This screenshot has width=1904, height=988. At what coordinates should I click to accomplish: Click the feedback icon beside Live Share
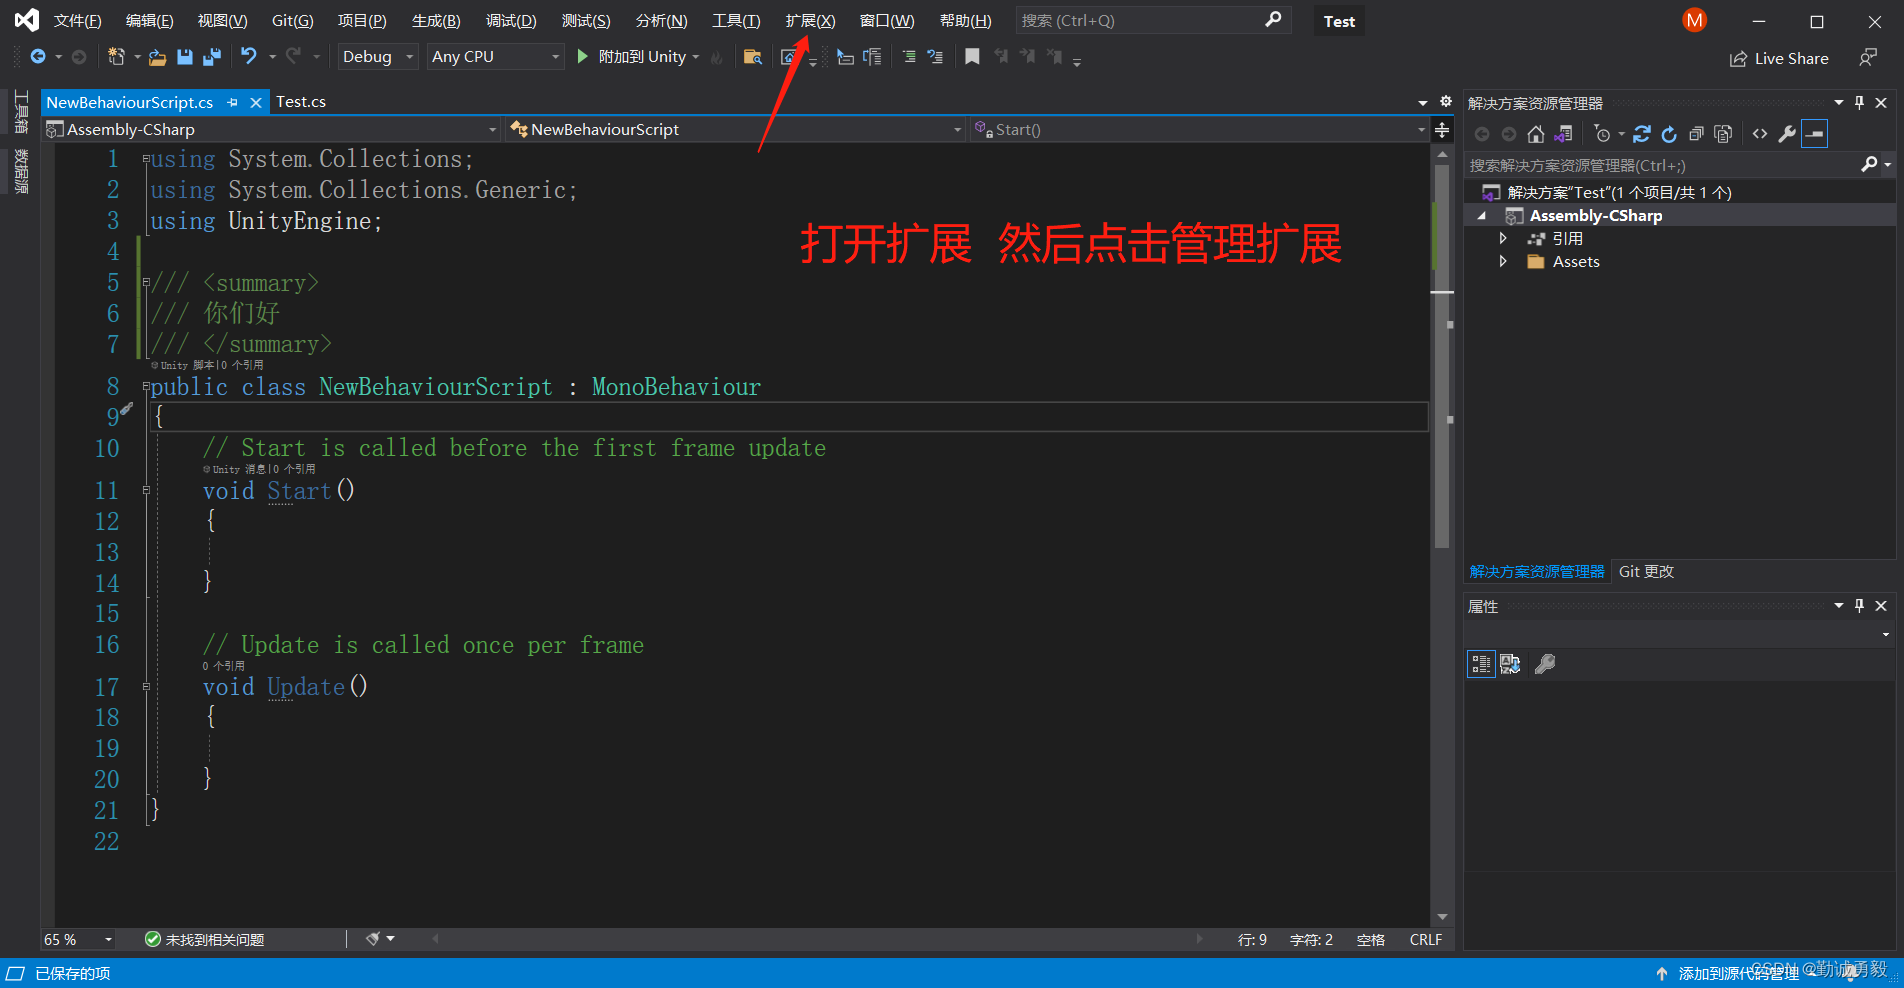[x=1868, y=58]
